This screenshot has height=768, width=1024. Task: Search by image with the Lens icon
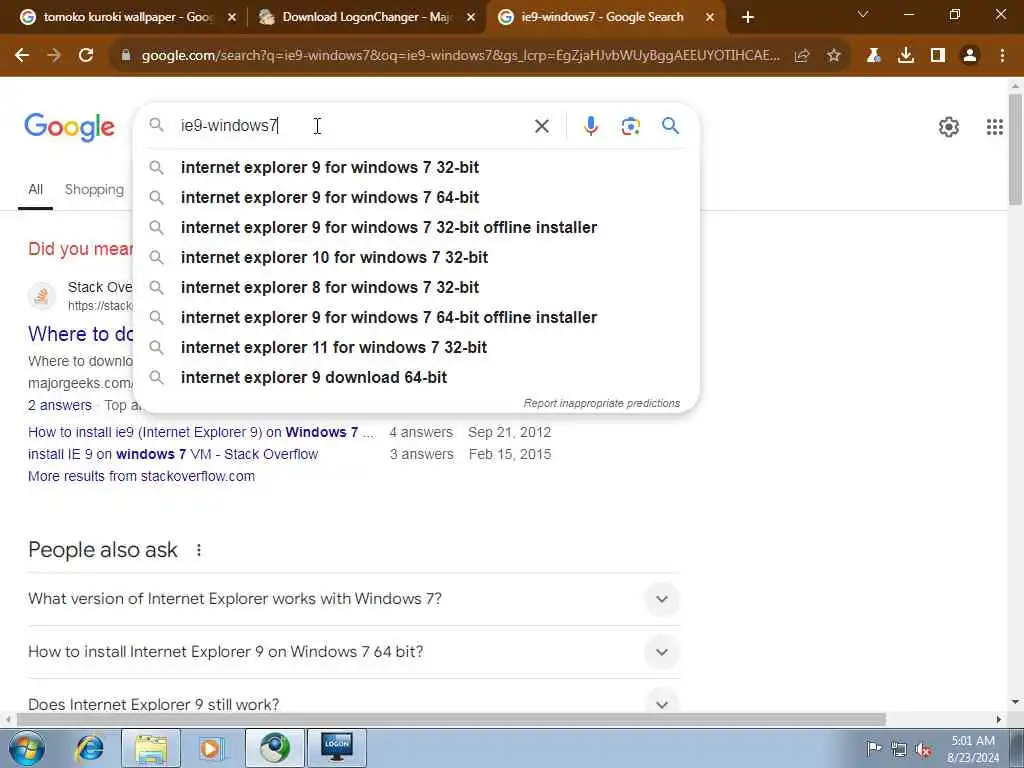coord(630,126)
